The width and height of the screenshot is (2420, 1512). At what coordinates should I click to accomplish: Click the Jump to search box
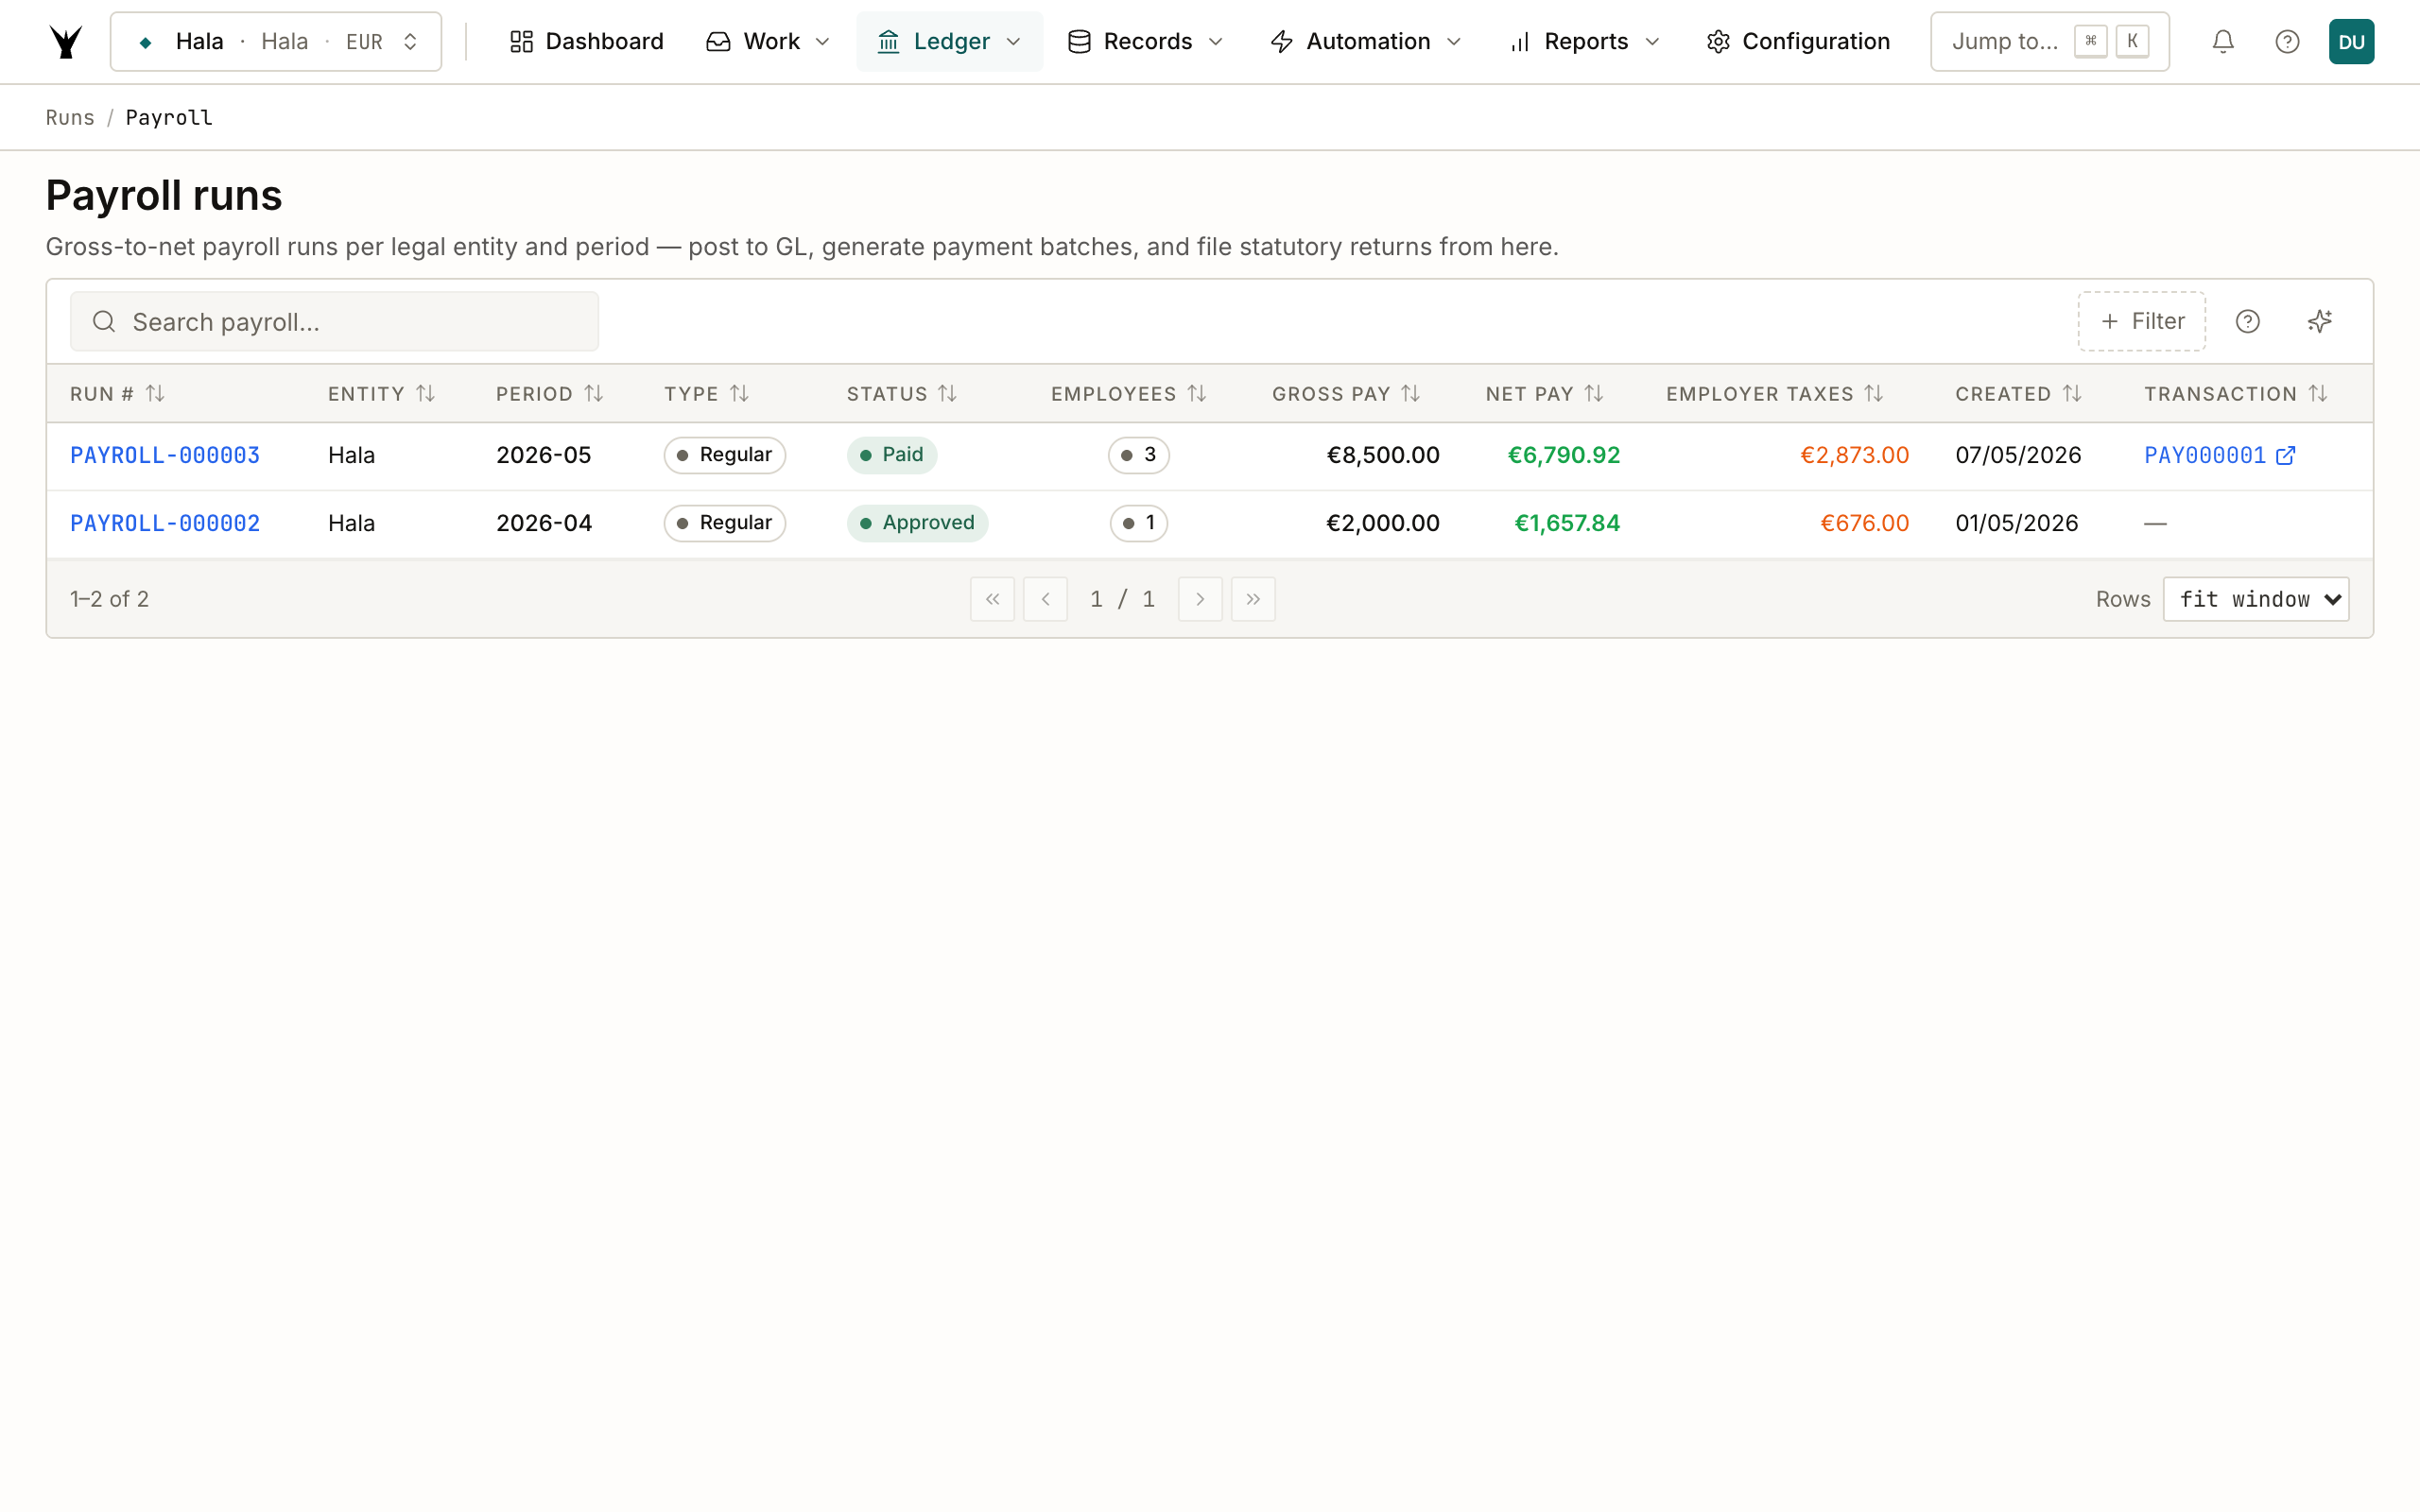click(2049, 42)
